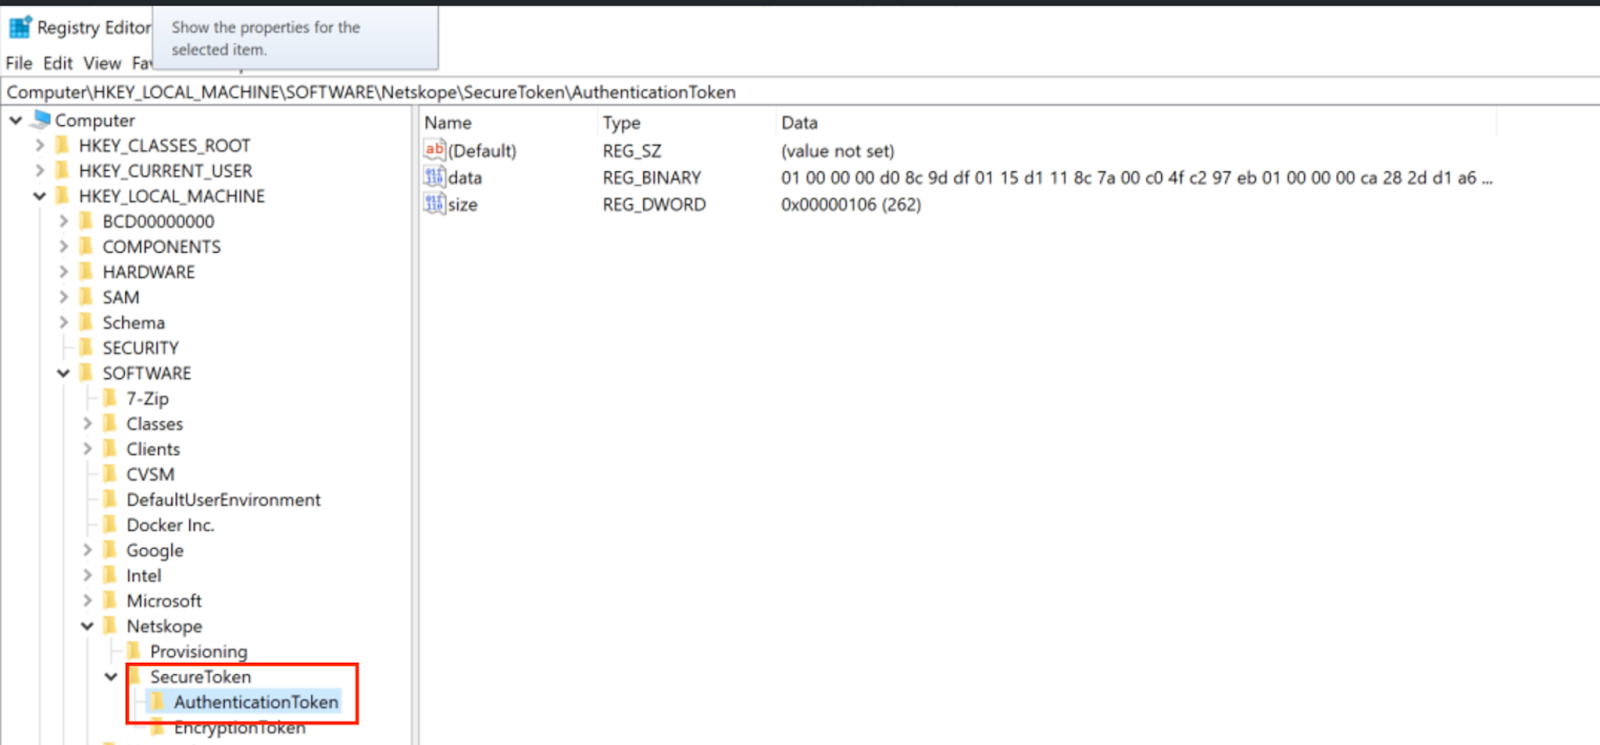Select the Provisioning key label
The image size is (1600, 745).
(x=199, y=651)
